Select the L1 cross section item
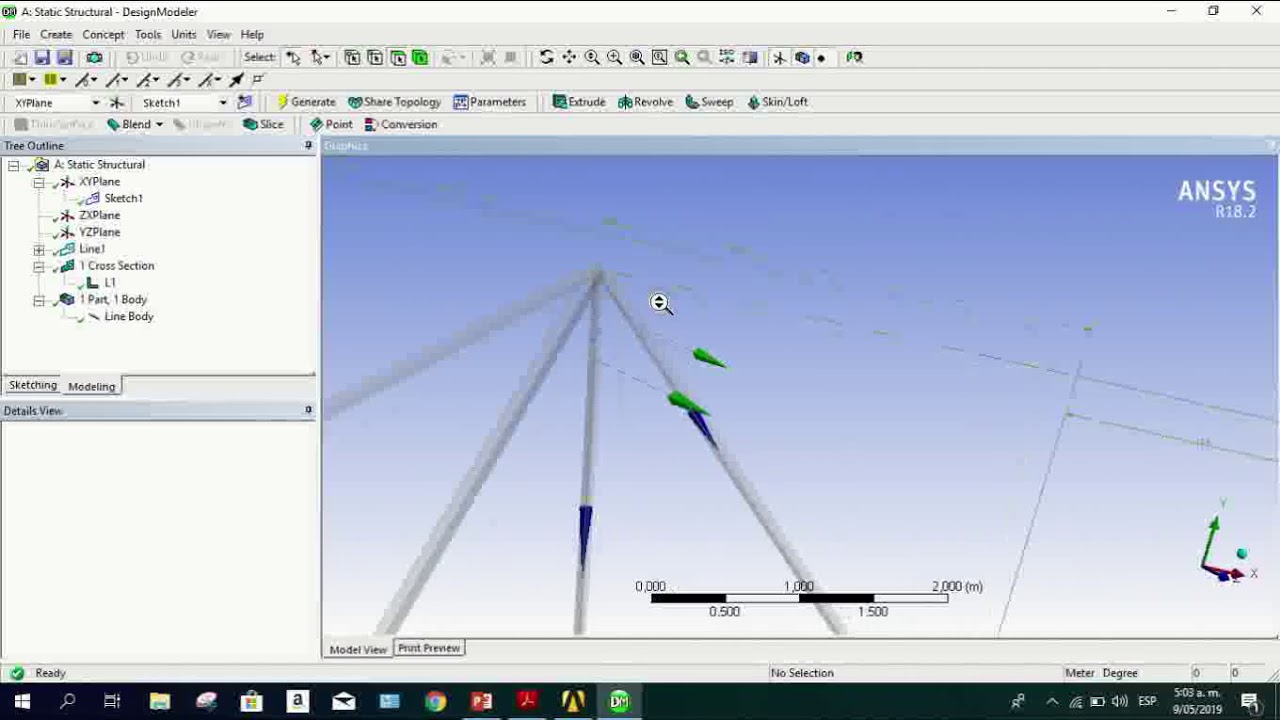The image size is (1280, 720). [110, 283]
